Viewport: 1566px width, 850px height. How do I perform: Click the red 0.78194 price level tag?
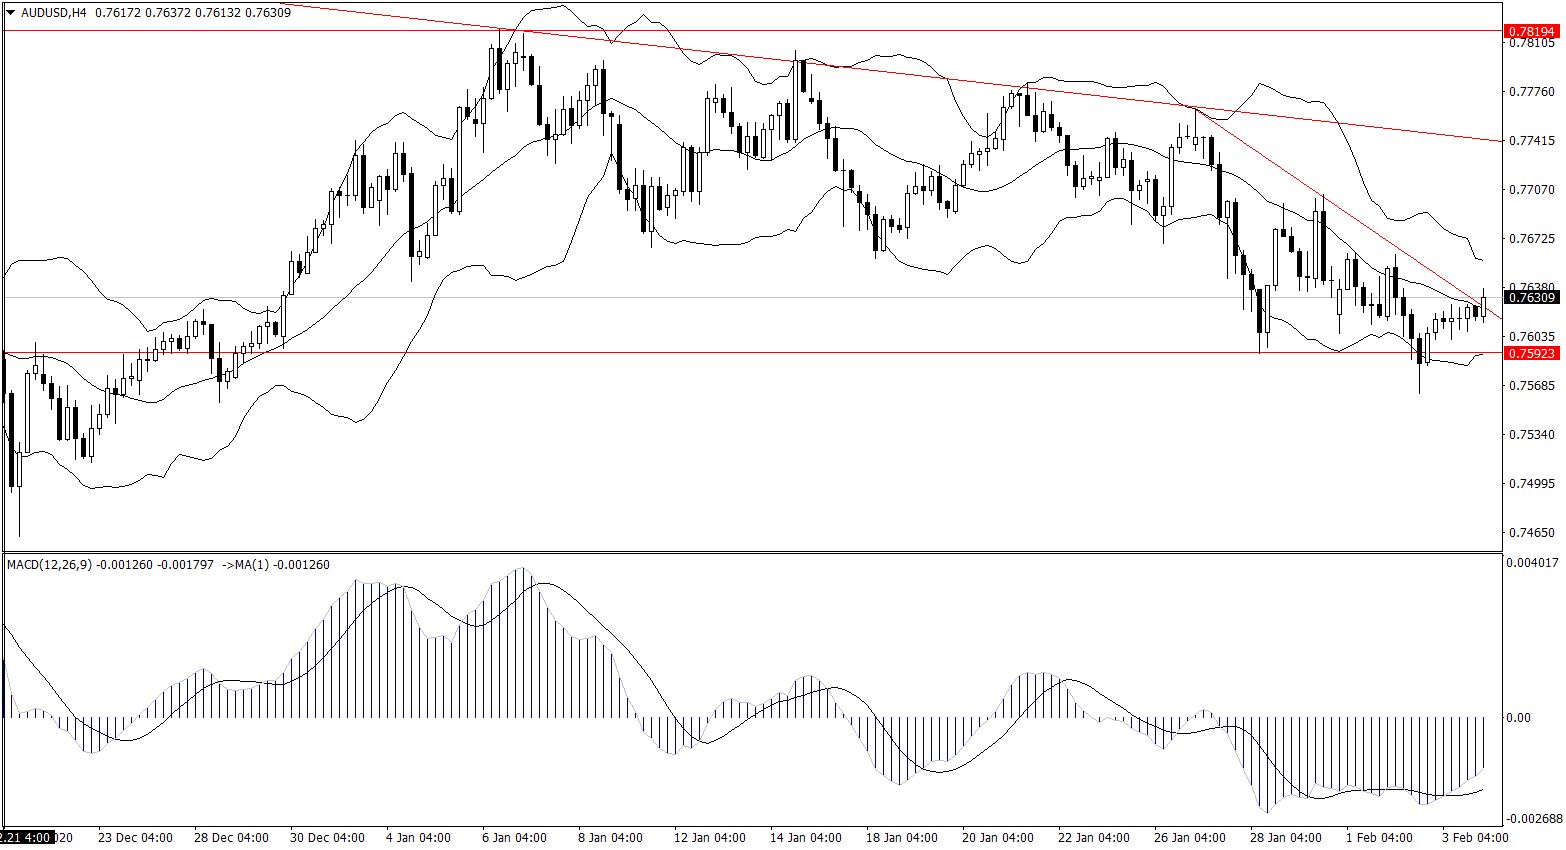pos(1531,32)
